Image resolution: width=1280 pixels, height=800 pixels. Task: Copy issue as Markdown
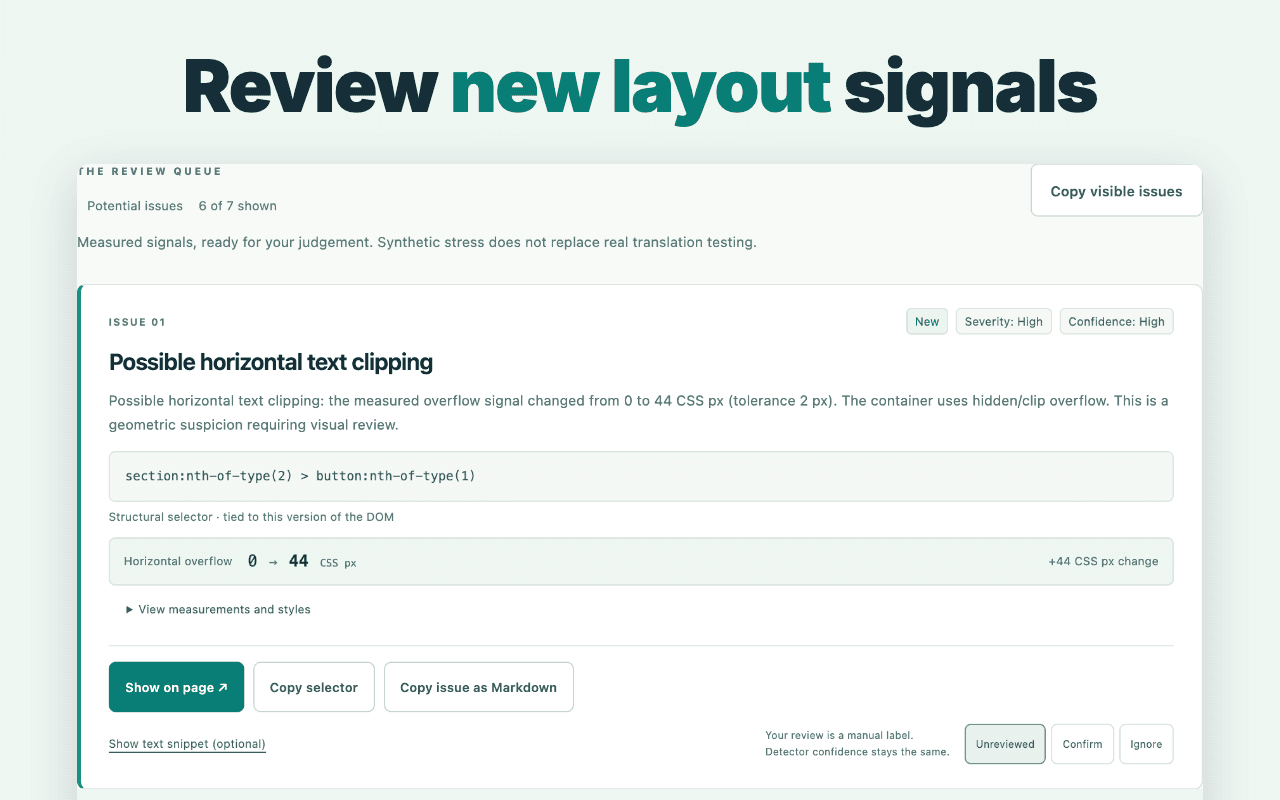coord(479,687)
